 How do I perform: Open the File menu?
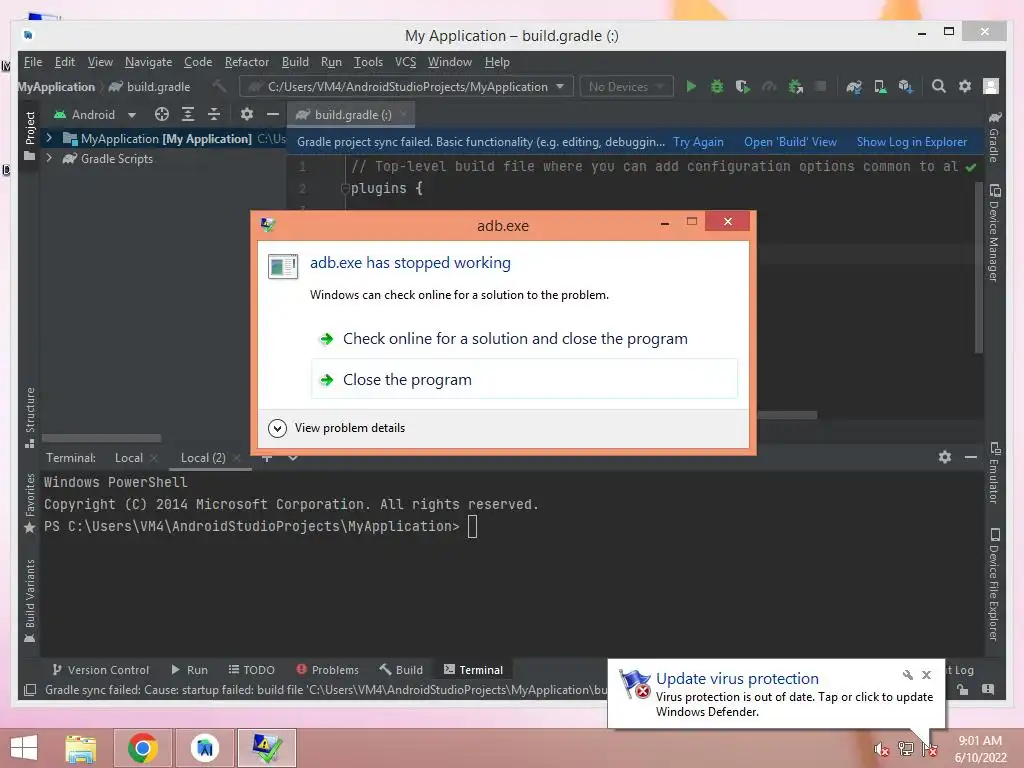(33, 61)
